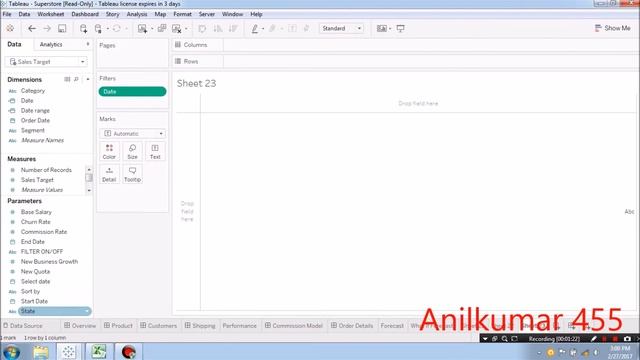This screenshot has width=640, height=360.
Task: Click the Sort Ascending icon
Action: click(x=218, y=28)
